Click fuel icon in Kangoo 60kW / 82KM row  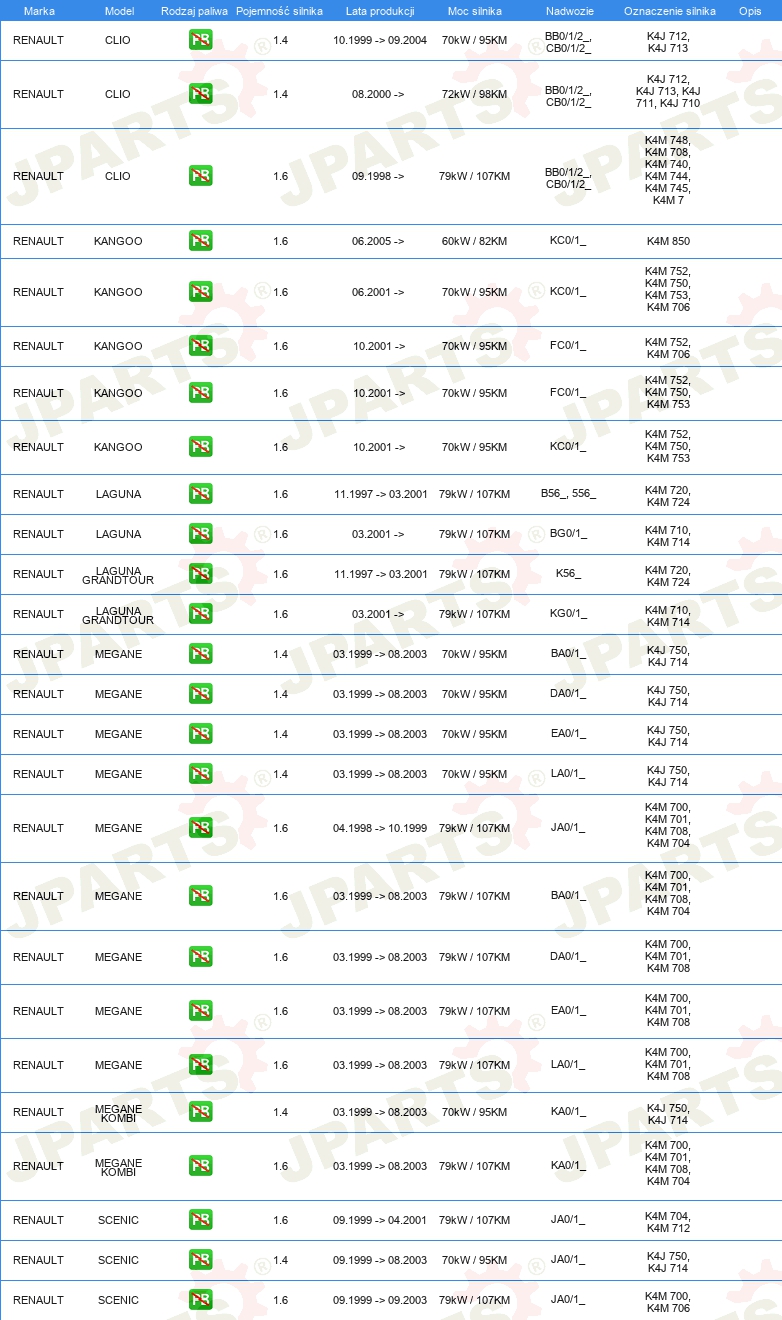pyautogui.click(x=200, y=241)
